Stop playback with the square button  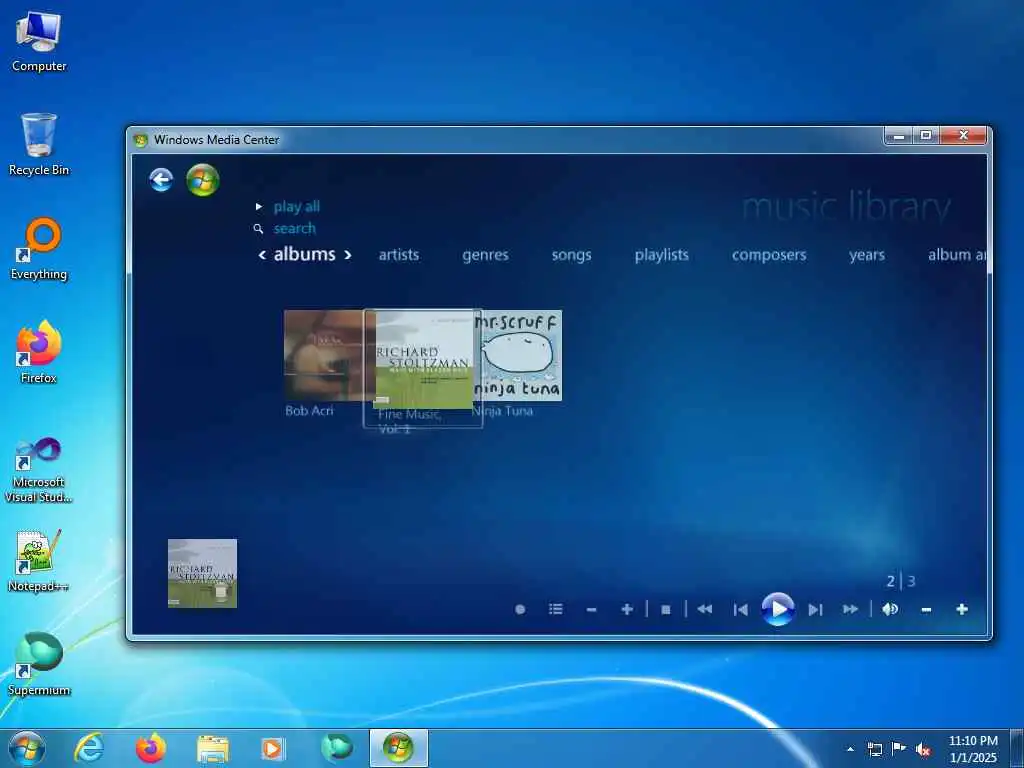pos(665,609)
